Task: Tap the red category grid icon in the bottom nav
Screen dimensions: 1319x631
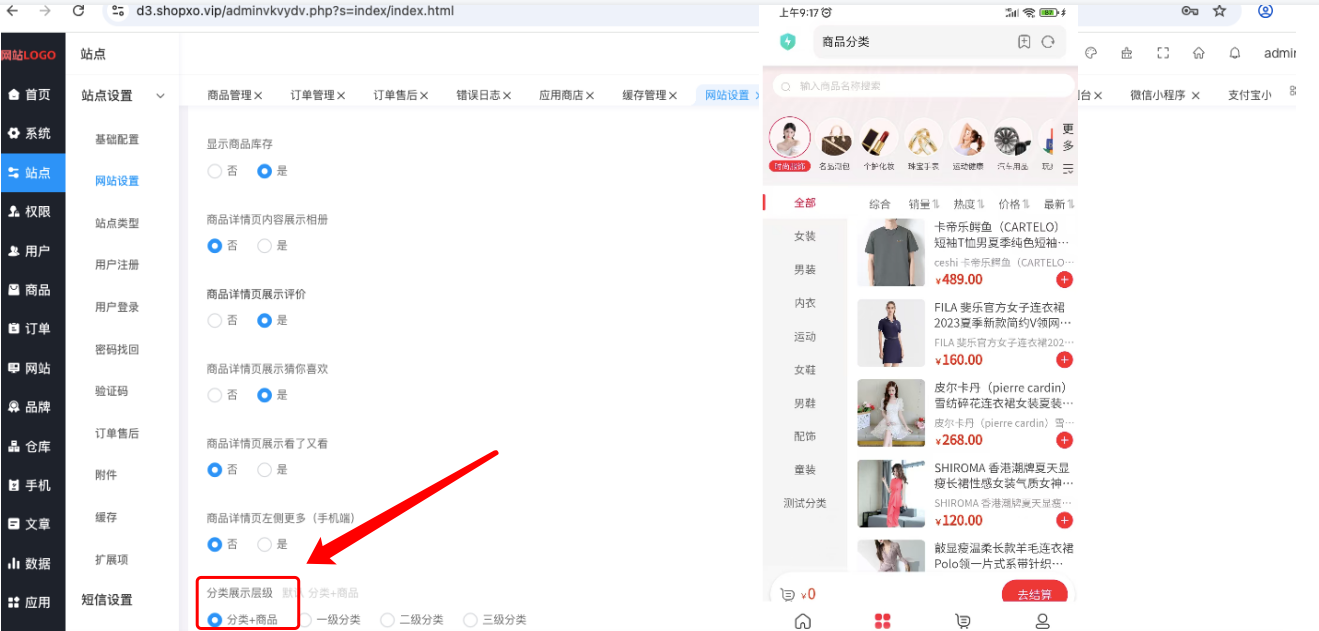Action: 882,621
